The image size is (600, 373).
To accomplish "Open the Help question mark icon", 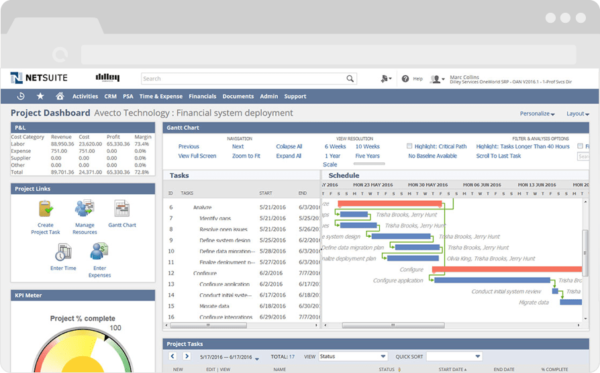I will pos(405,79).
